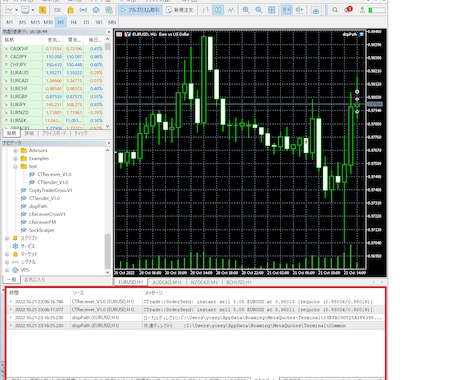This screenshot has width=460, height=380.
Task: Switch to ティック tab
Action: [80, 133]
